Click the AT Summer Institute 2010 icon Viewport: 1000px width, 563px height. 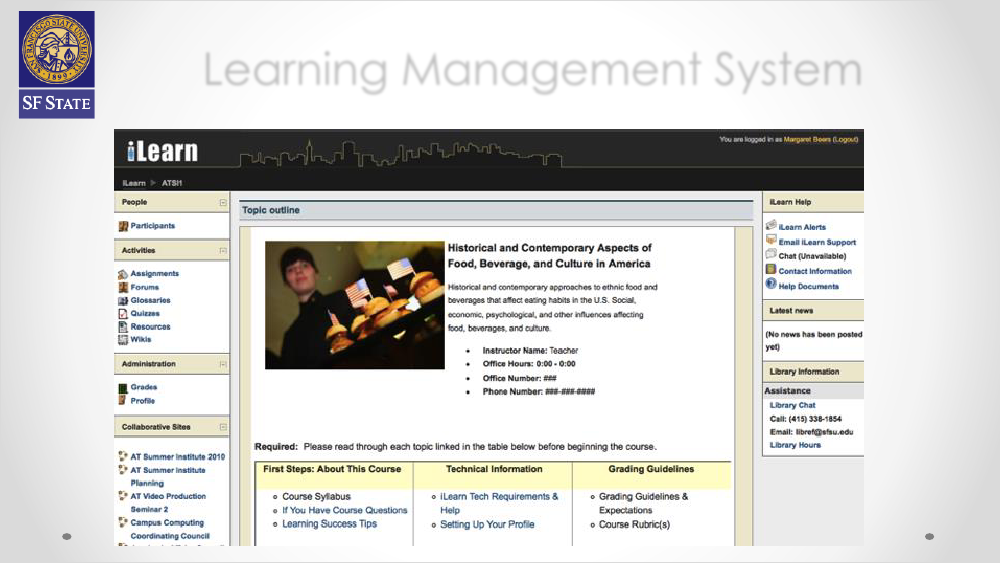tap(123, 456)
